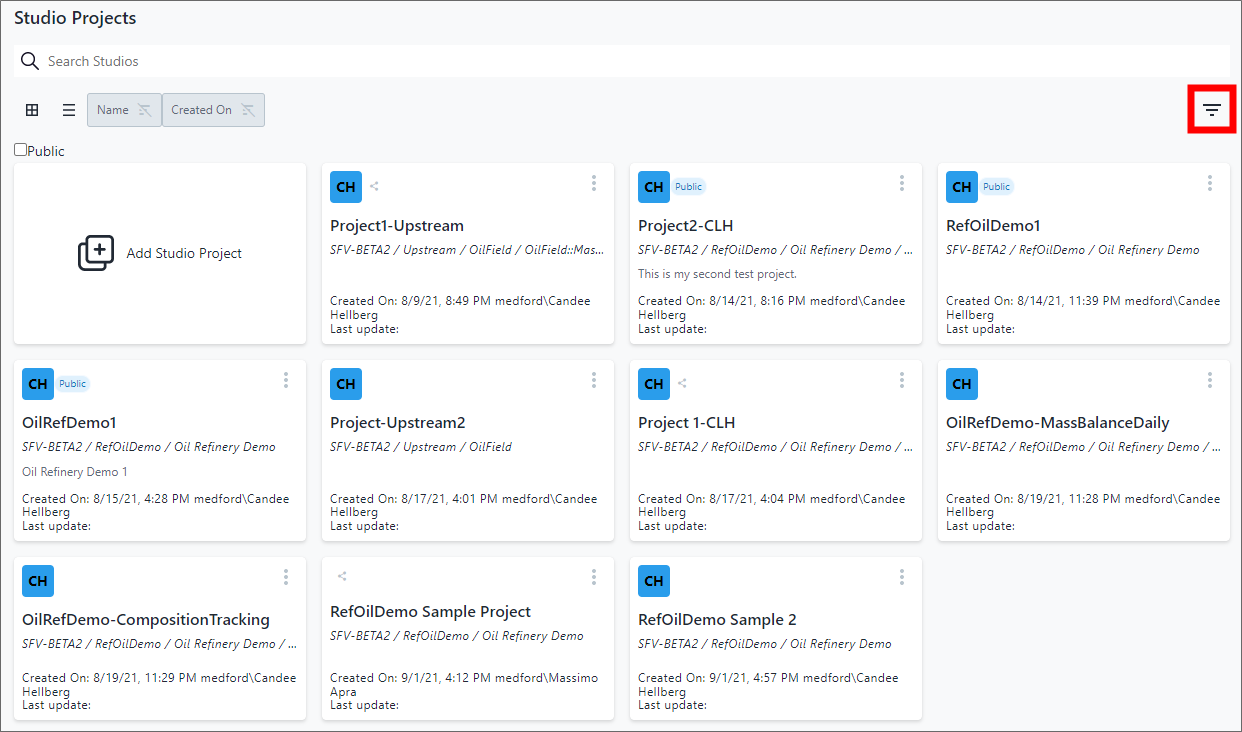Toggle the Created On sort button
This screenshot has height=732, width=1242.
(x=213, y=110)
